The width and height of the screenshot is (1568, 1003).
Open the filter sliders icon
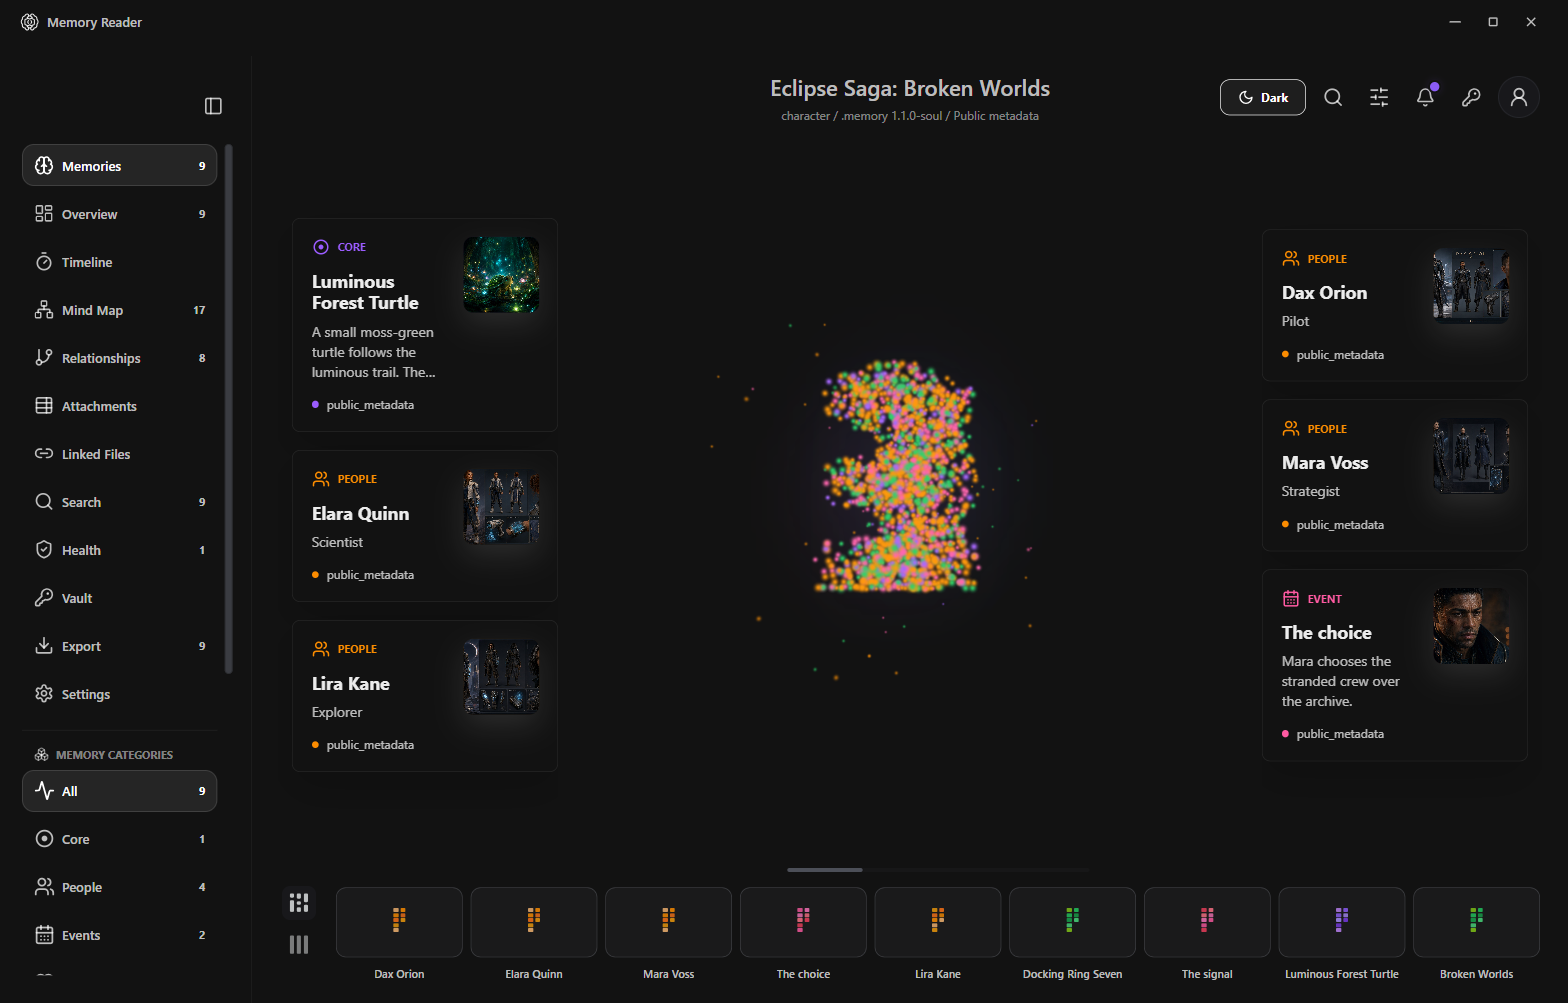point(1379,97)
